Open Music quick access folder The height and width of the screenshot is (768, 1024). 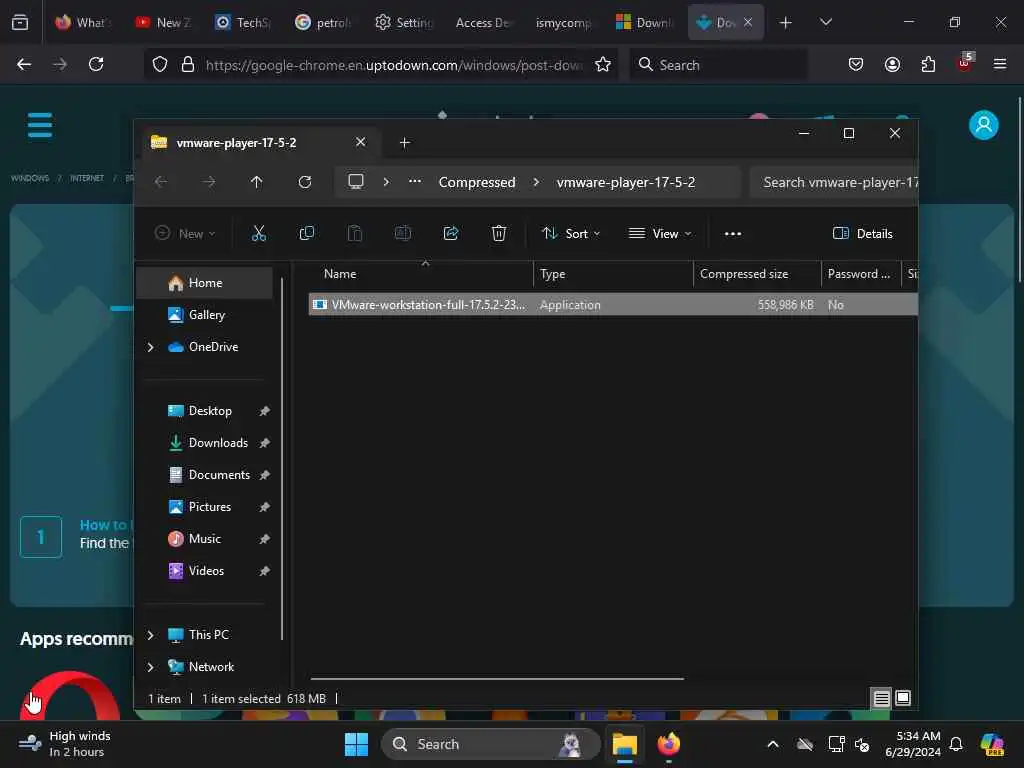(204, 539)
